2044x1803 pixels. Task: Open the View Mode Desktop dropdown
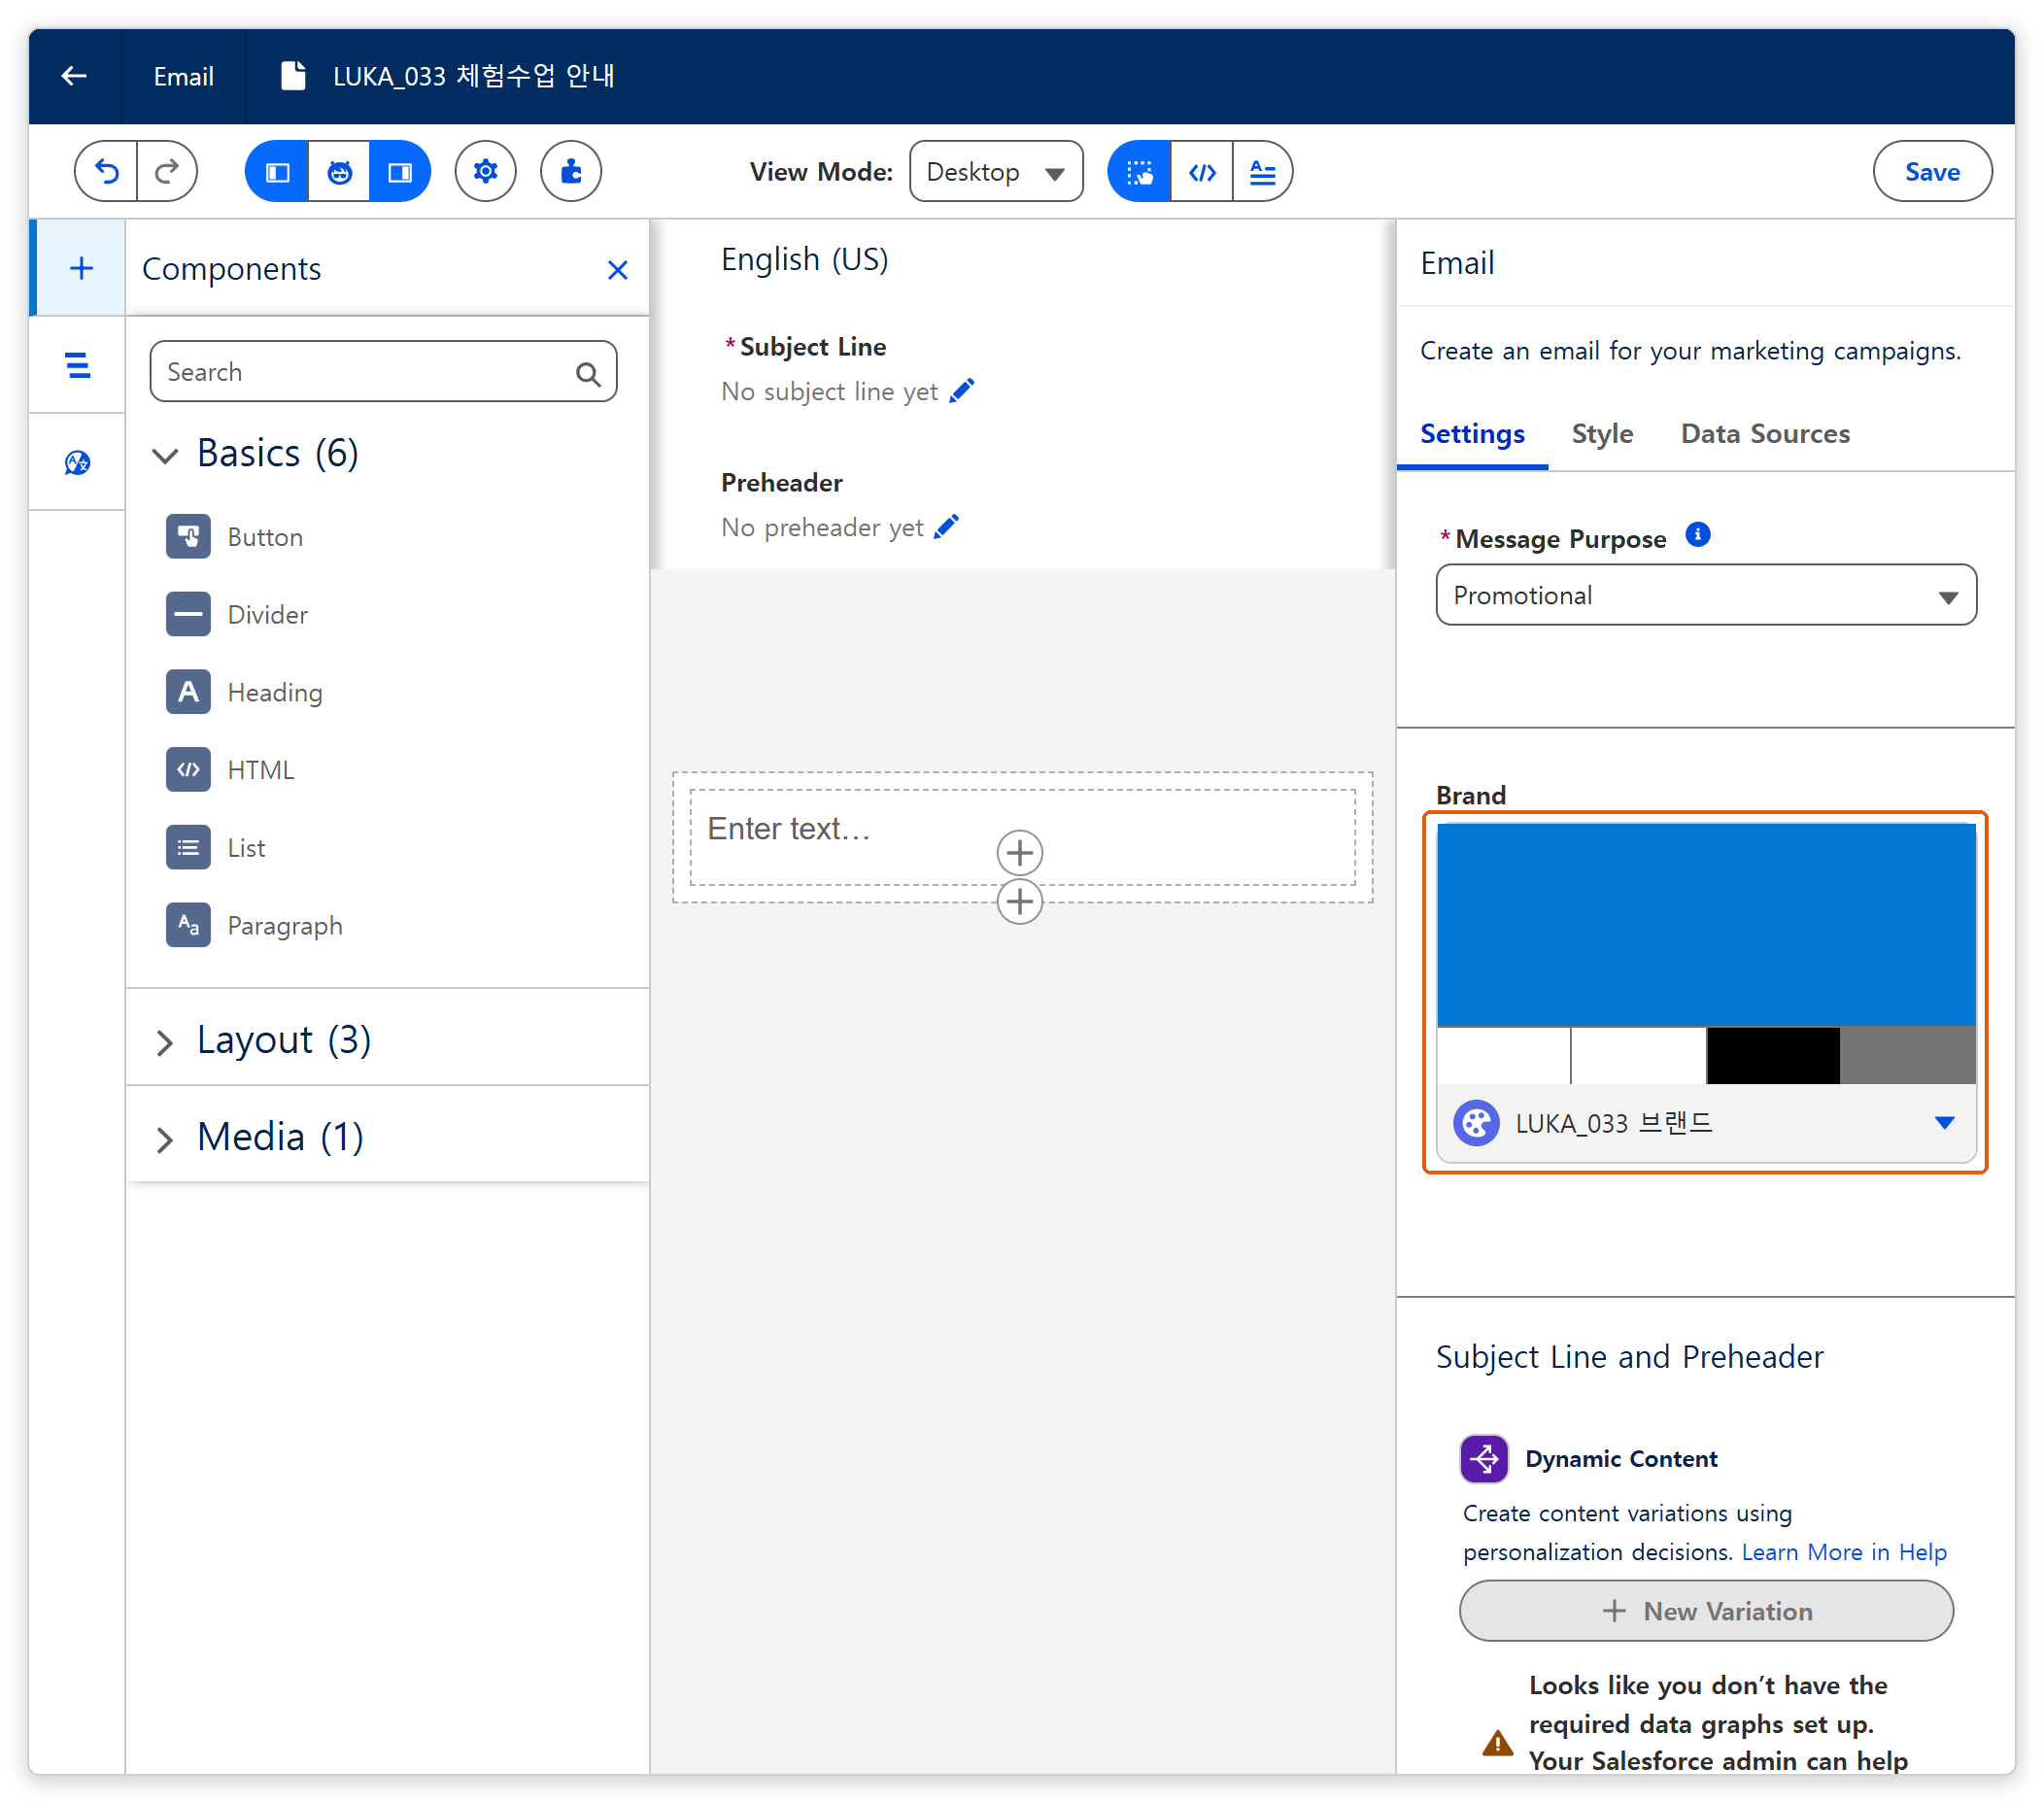tap(996, 172)
